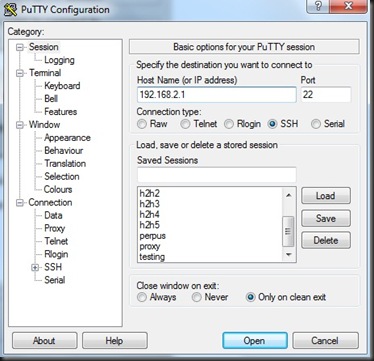374x361 pixels.
Task: Open the Telnet settings category in tree
Action: [x=56, y=241]
